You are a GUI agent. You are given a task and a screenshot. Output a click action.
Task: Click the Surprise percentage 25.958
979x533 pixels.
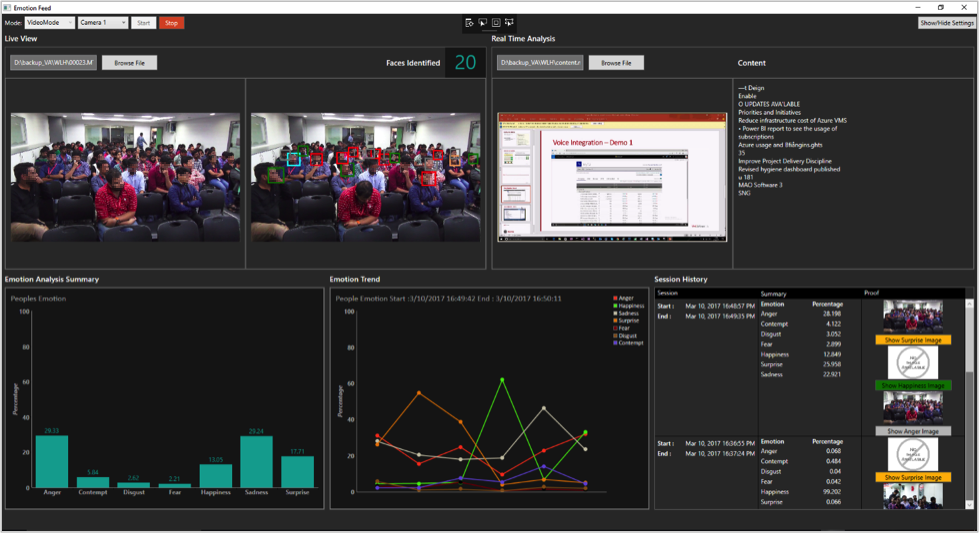click(832, 364)
